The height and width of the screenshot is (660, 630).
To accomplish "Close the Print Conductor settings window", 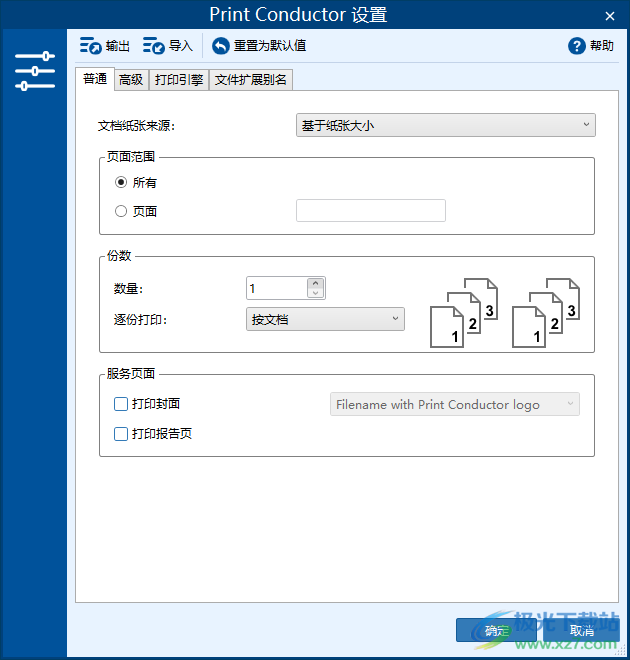I will tap(609, 16).
